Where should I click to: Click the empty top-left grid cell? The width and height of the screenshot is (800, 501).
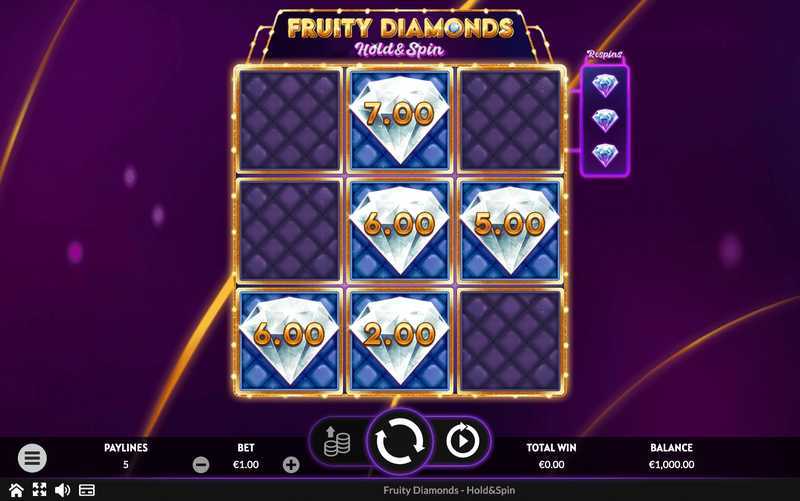[289, 120]
